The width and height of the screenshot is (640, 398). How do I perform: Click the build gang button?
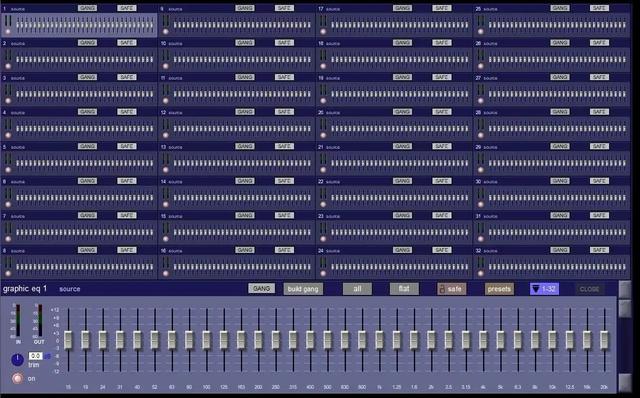pyautogui.click(x=303, y=289)
